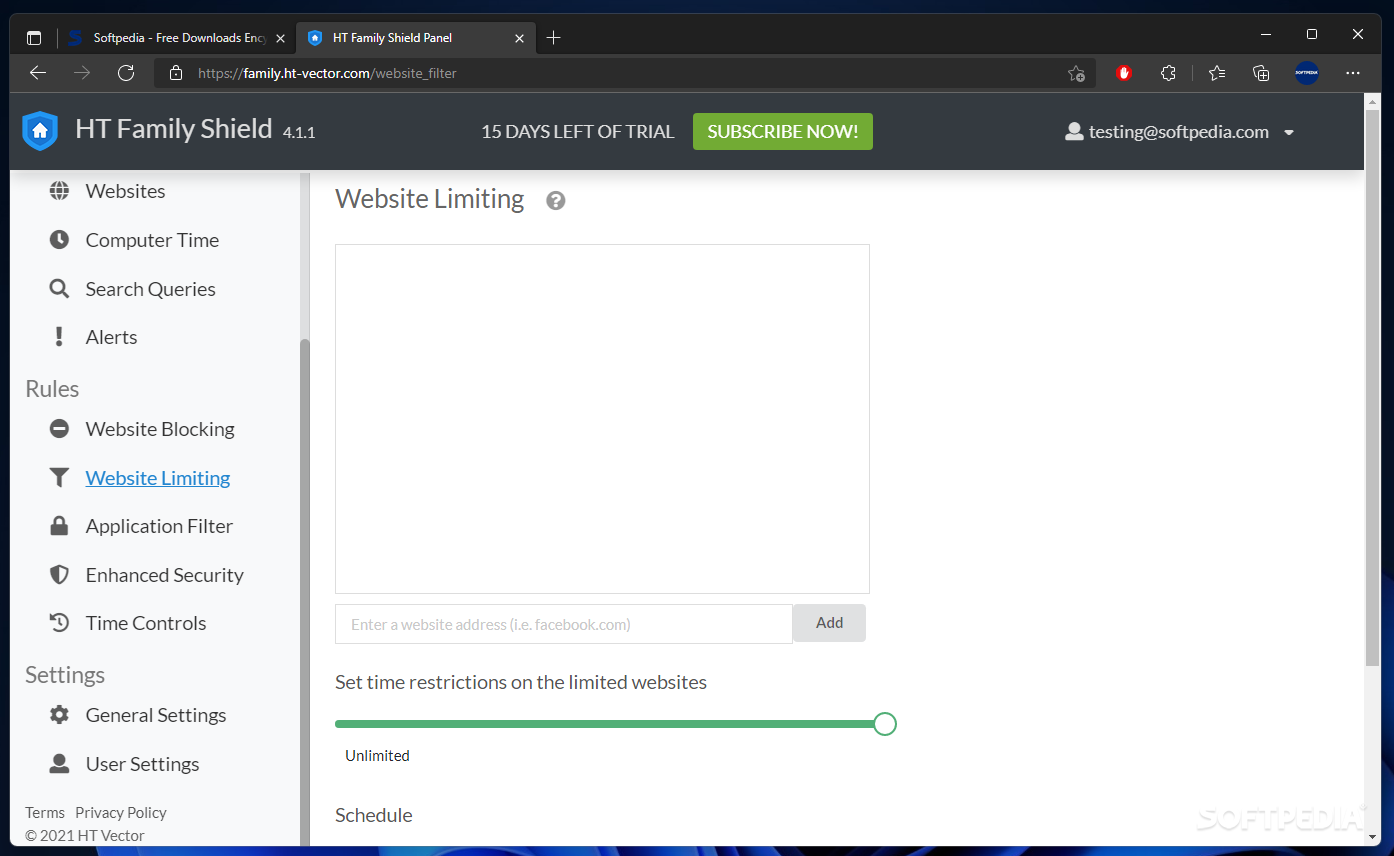Click the HT Family Shield title
The image size is (1394, 856).
click(x=174, y=129)
